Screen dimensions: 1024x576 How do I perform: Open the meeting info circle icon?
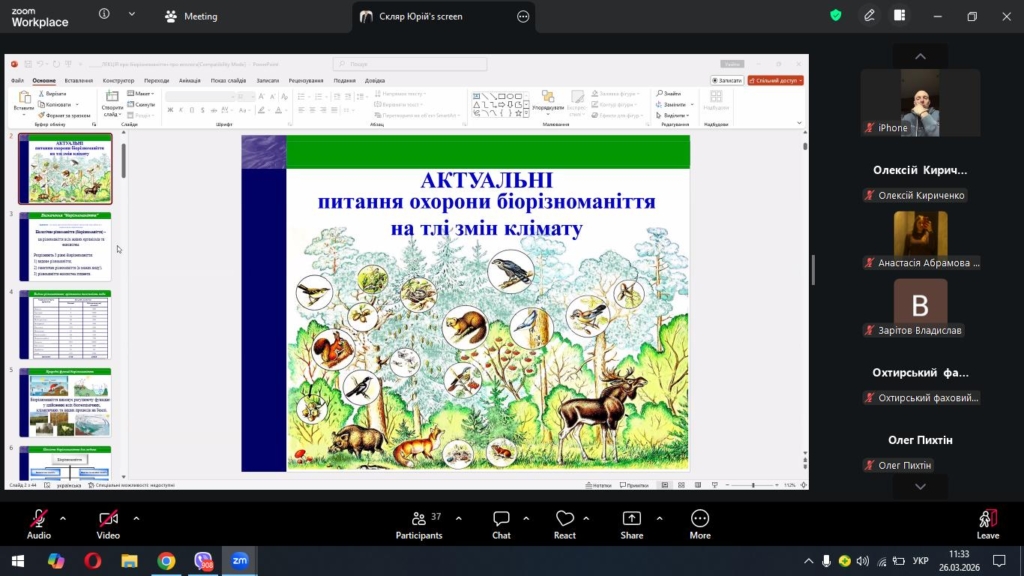[105, 15]
